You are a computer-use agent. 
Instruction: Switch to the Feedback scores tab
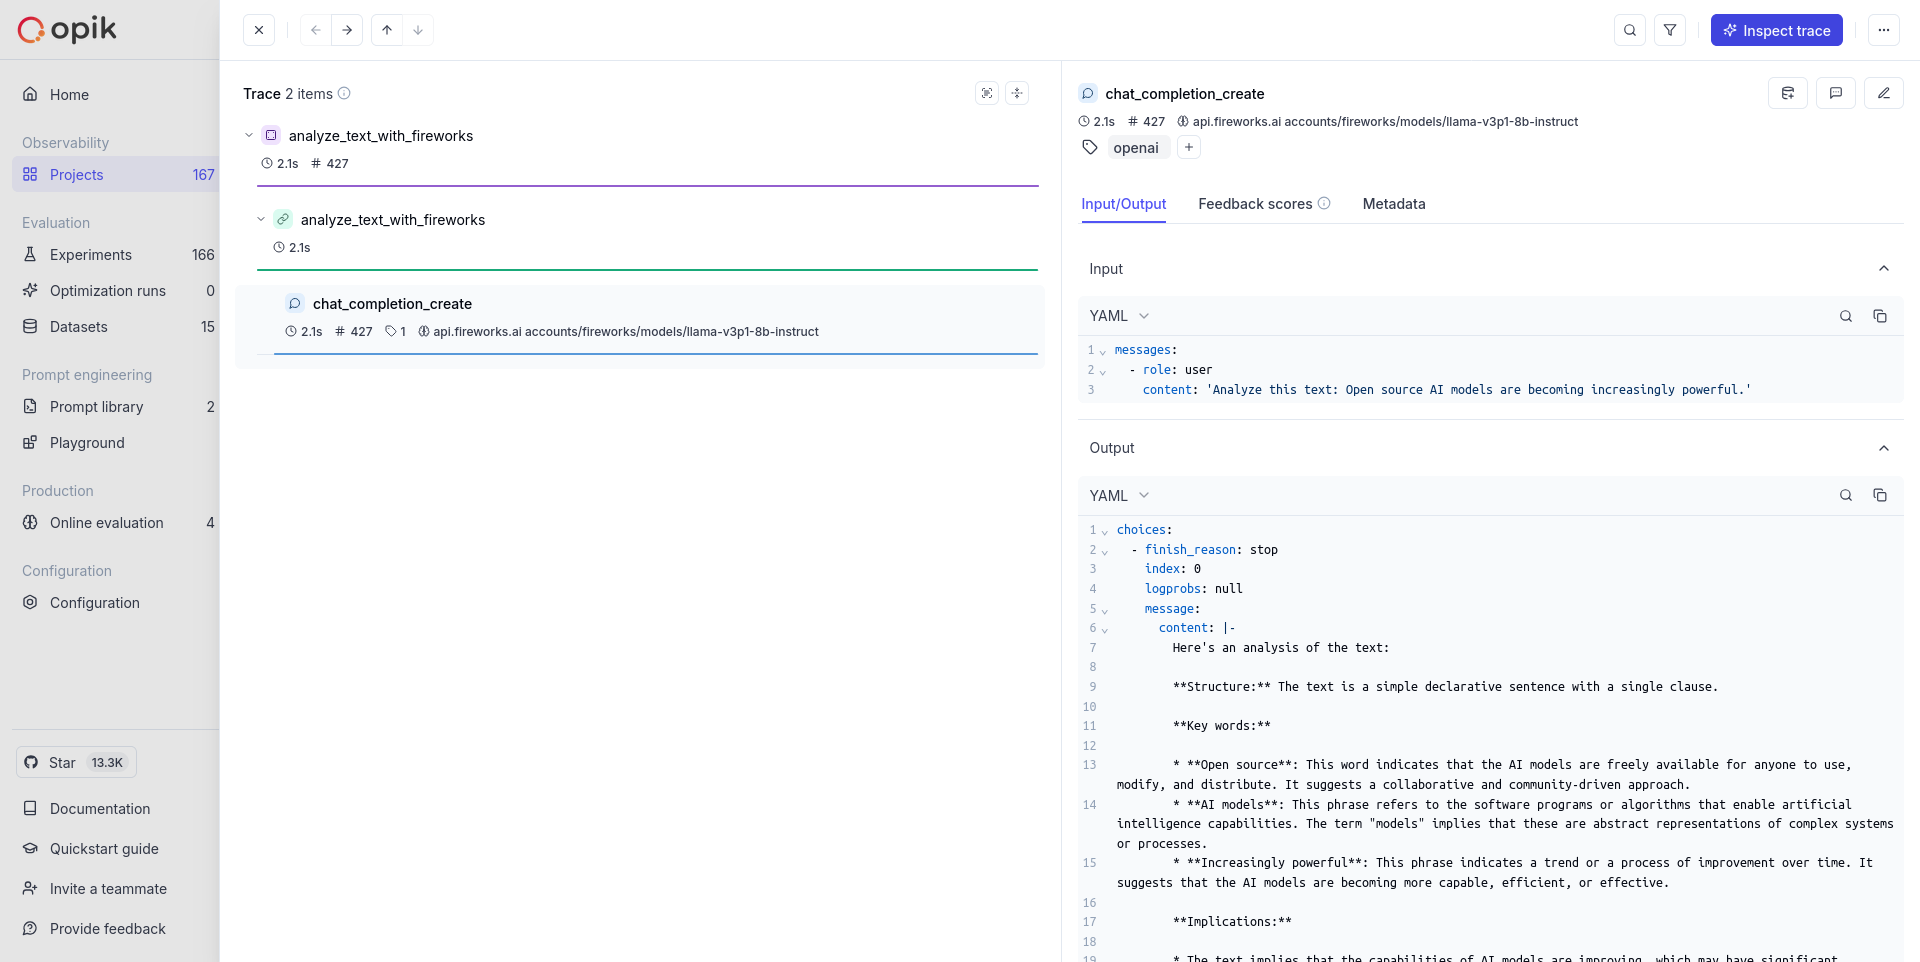(x=1255, y=204)
